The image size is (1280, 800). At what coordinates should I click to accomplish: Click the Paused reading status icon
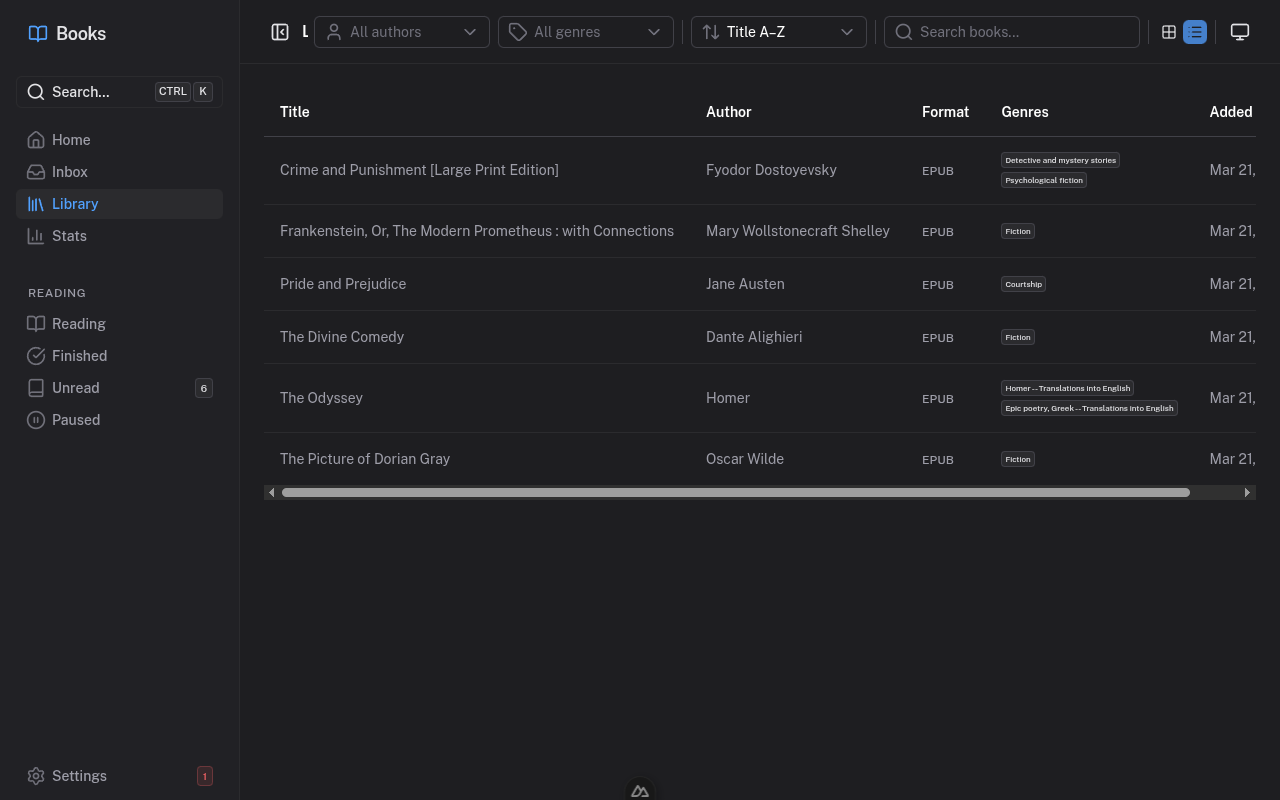click(x=36, y=420)
